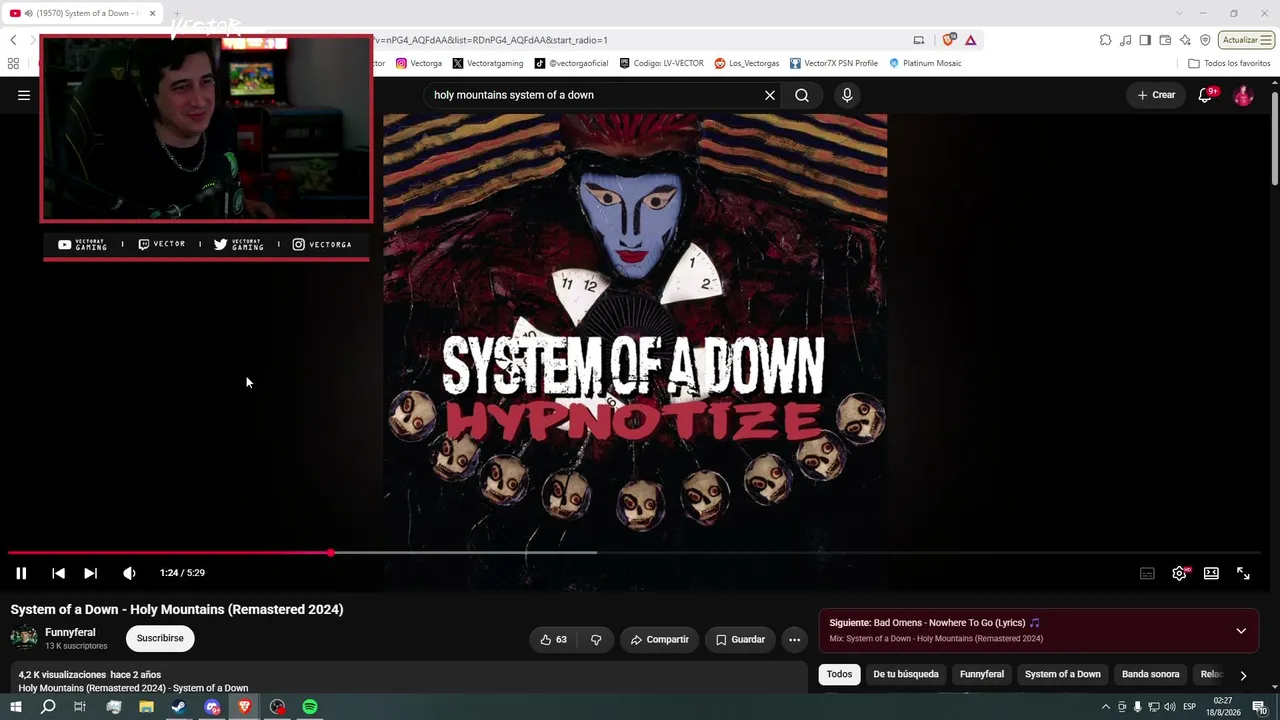This screenshot has width=1280, height=720.
Task: Mute the video volume
Action: click(x=129, y=573)
